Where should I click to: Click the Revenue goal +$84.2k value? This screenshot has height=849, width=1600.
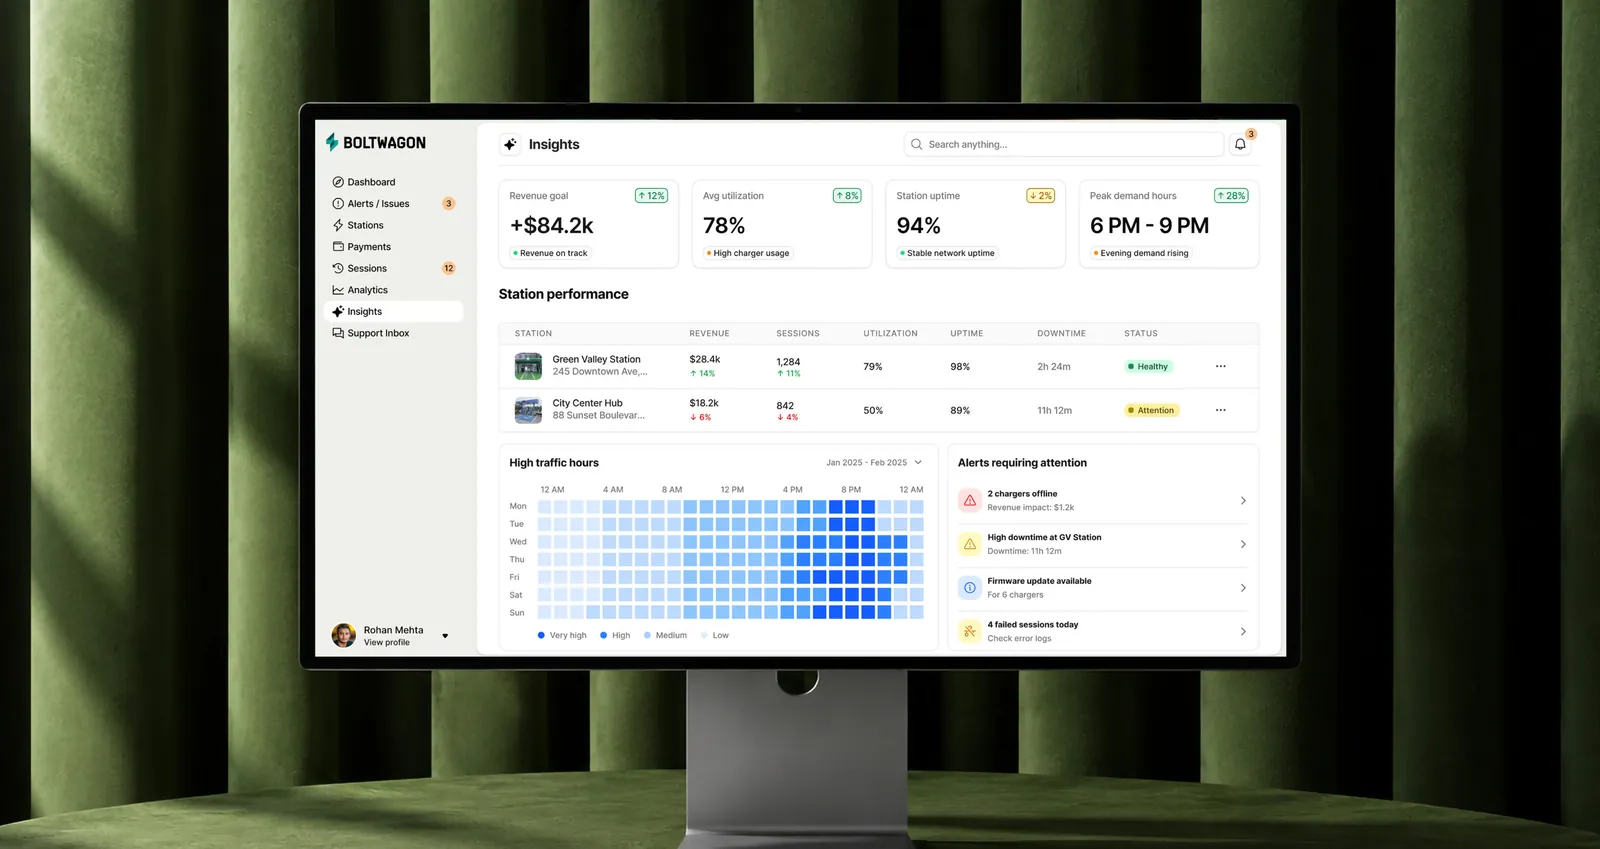coord(552,226)
